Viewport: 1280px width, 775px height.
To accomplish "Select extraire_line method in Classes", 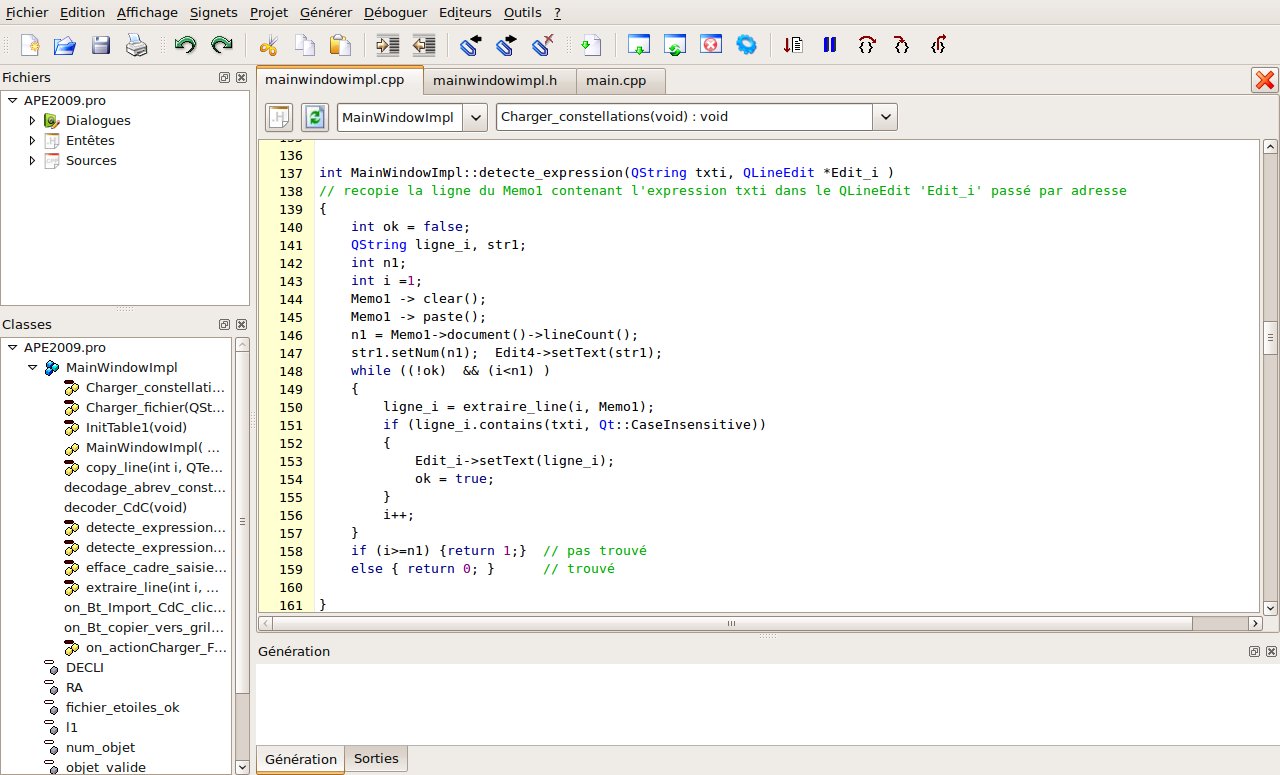I will (152, 587).
